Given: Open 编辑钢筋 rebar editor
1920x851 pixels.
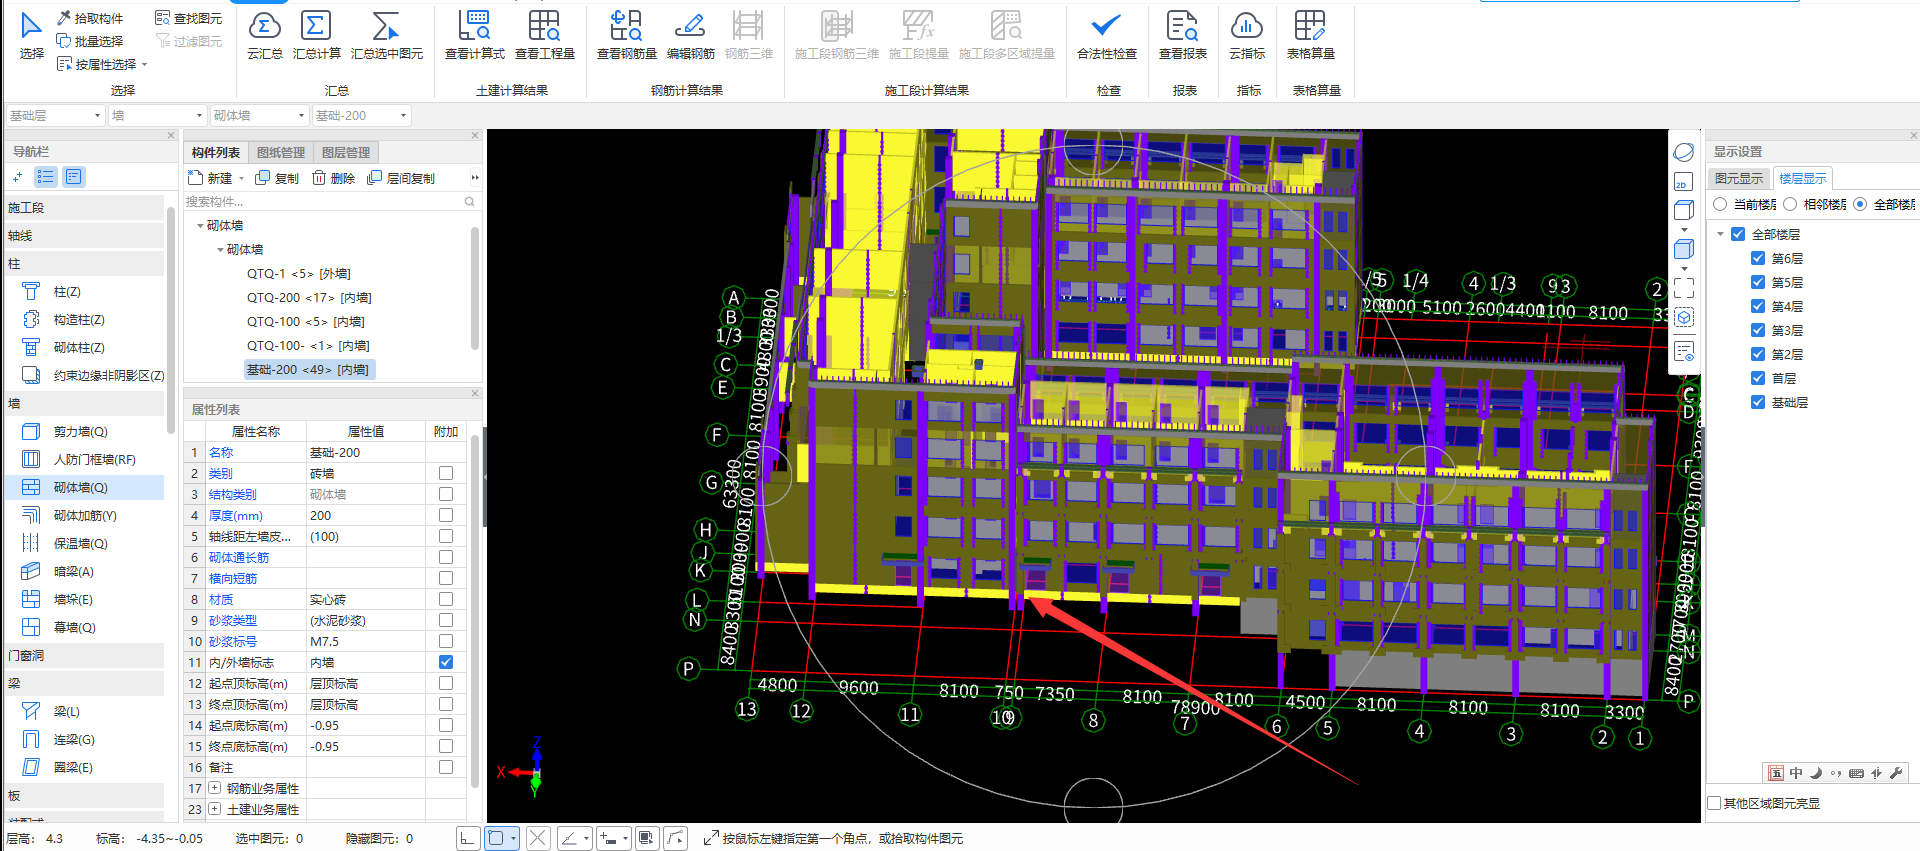Looking at the screenshot, I should point(690,36).
